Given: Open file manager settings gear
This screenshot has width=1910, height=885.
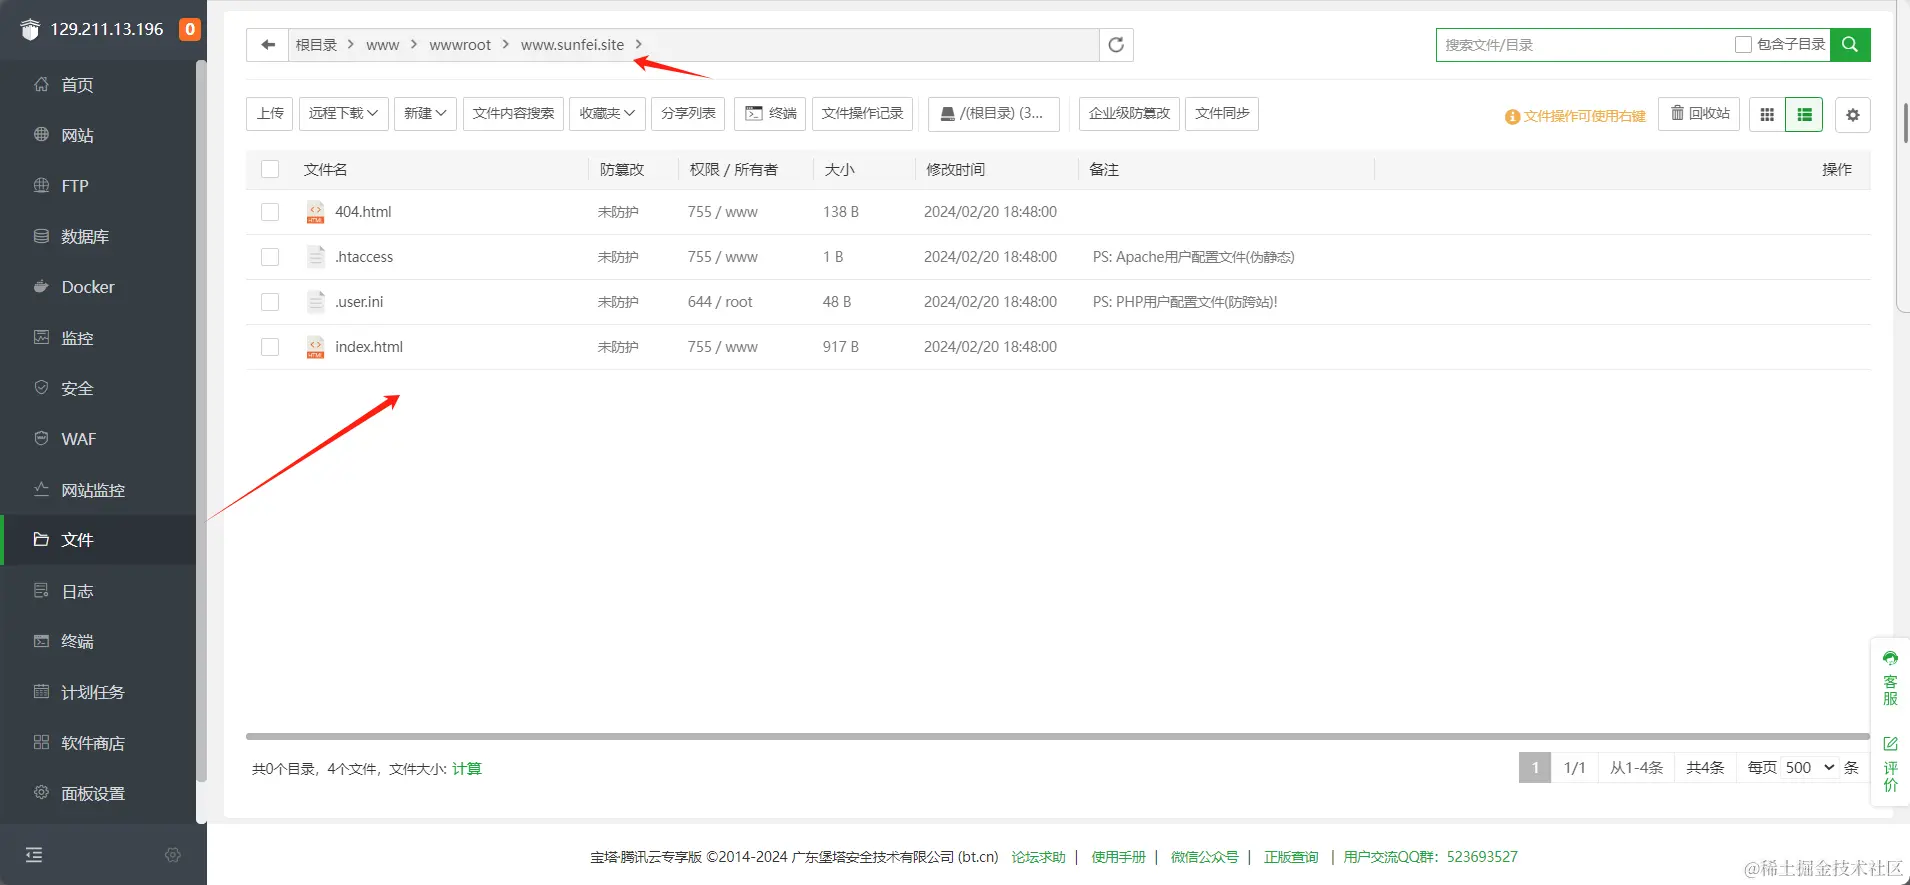Looking at the screenshot, I should [1853, 115].
